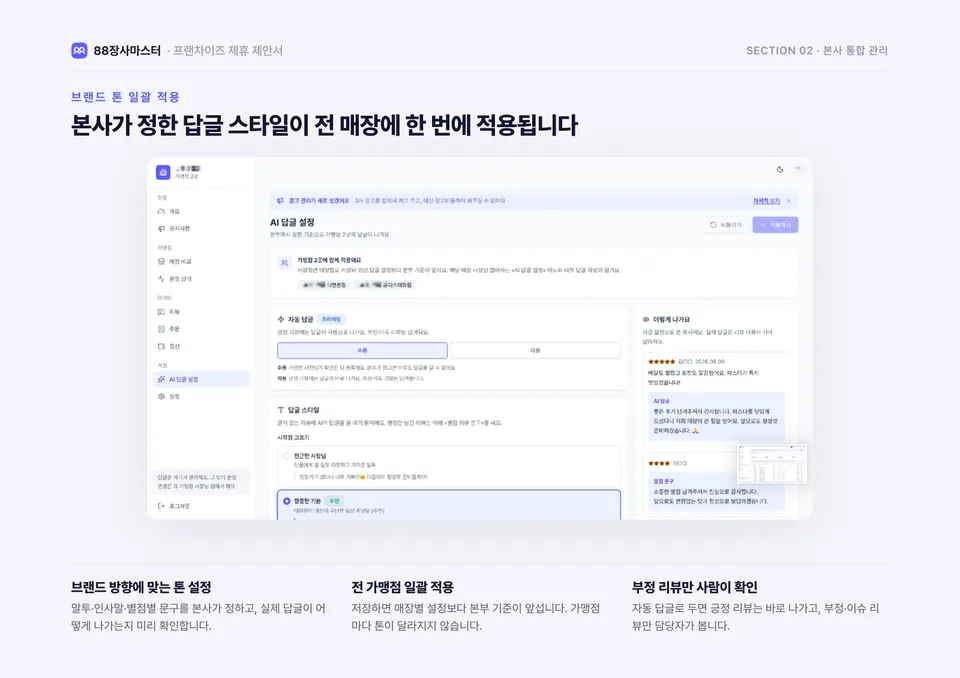The height and width of the screenshot is (678, 960).
Task: Go to 매장 비교 in the sidebar
Action: click(201, 262)
